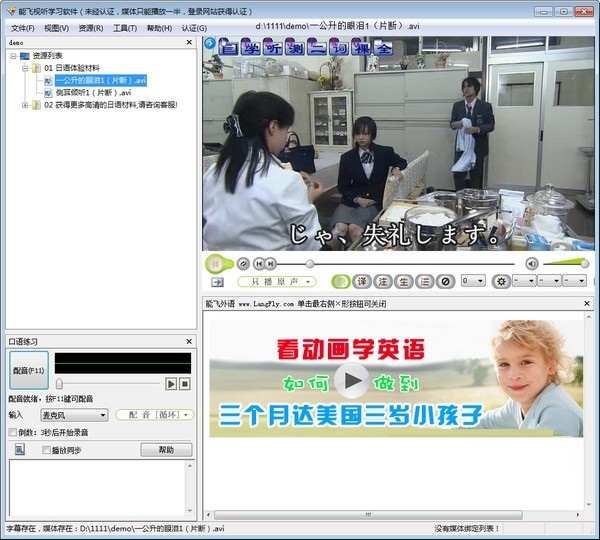Viewport: 600px width, 540px height.
Task: Toggle the green original subtitle button
Action: click(x=341, y=282)
